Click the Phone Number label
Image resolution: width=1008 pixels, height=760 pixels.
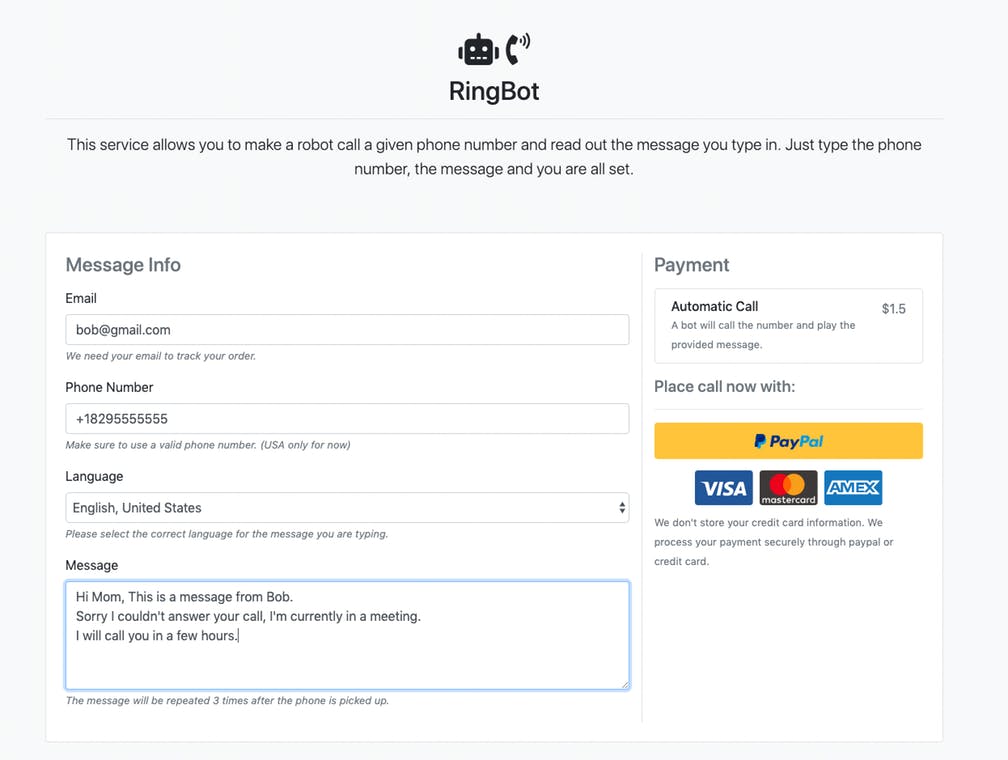coord(109,387)
